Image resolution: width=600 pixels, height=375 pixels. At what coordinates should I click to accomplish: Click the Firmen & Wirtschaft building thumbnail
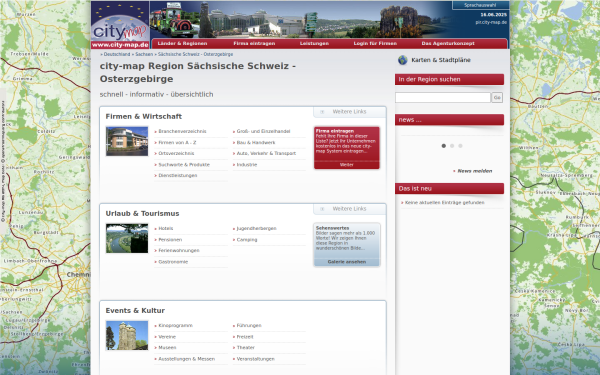(x=127, y=141)
